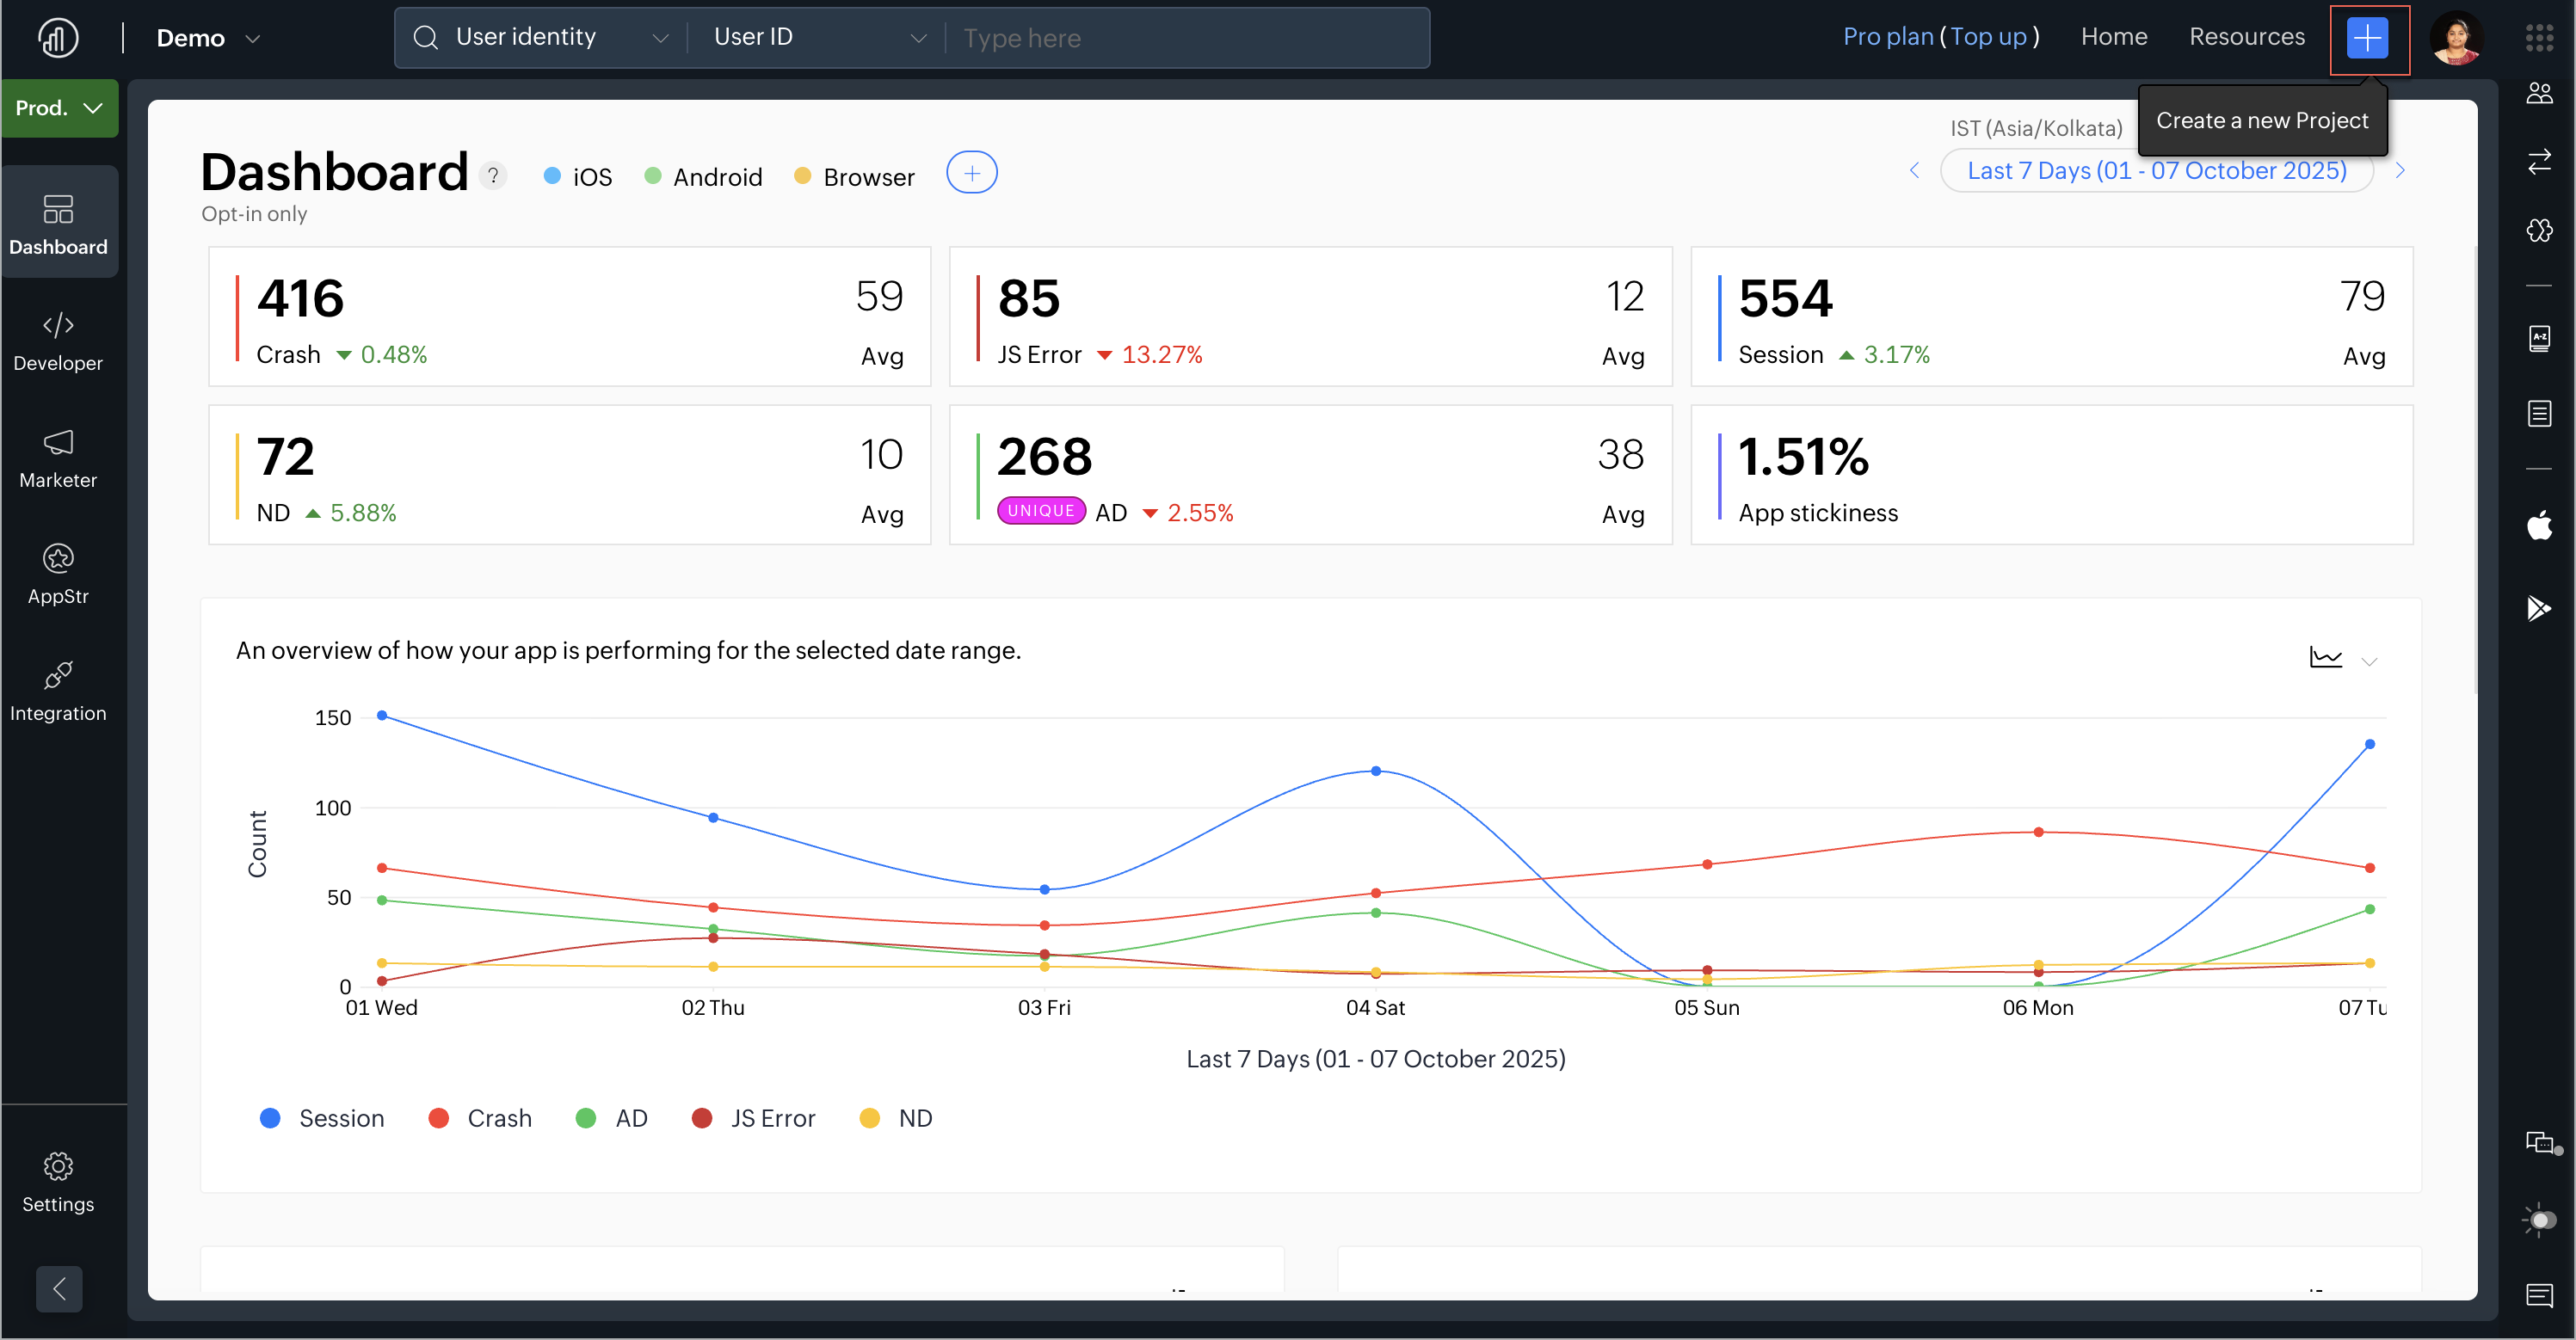The height and width of the screenshot is (1340, 2576).
Task: Open the Prod. environment dropdown
Action: [x=59, y=108]
